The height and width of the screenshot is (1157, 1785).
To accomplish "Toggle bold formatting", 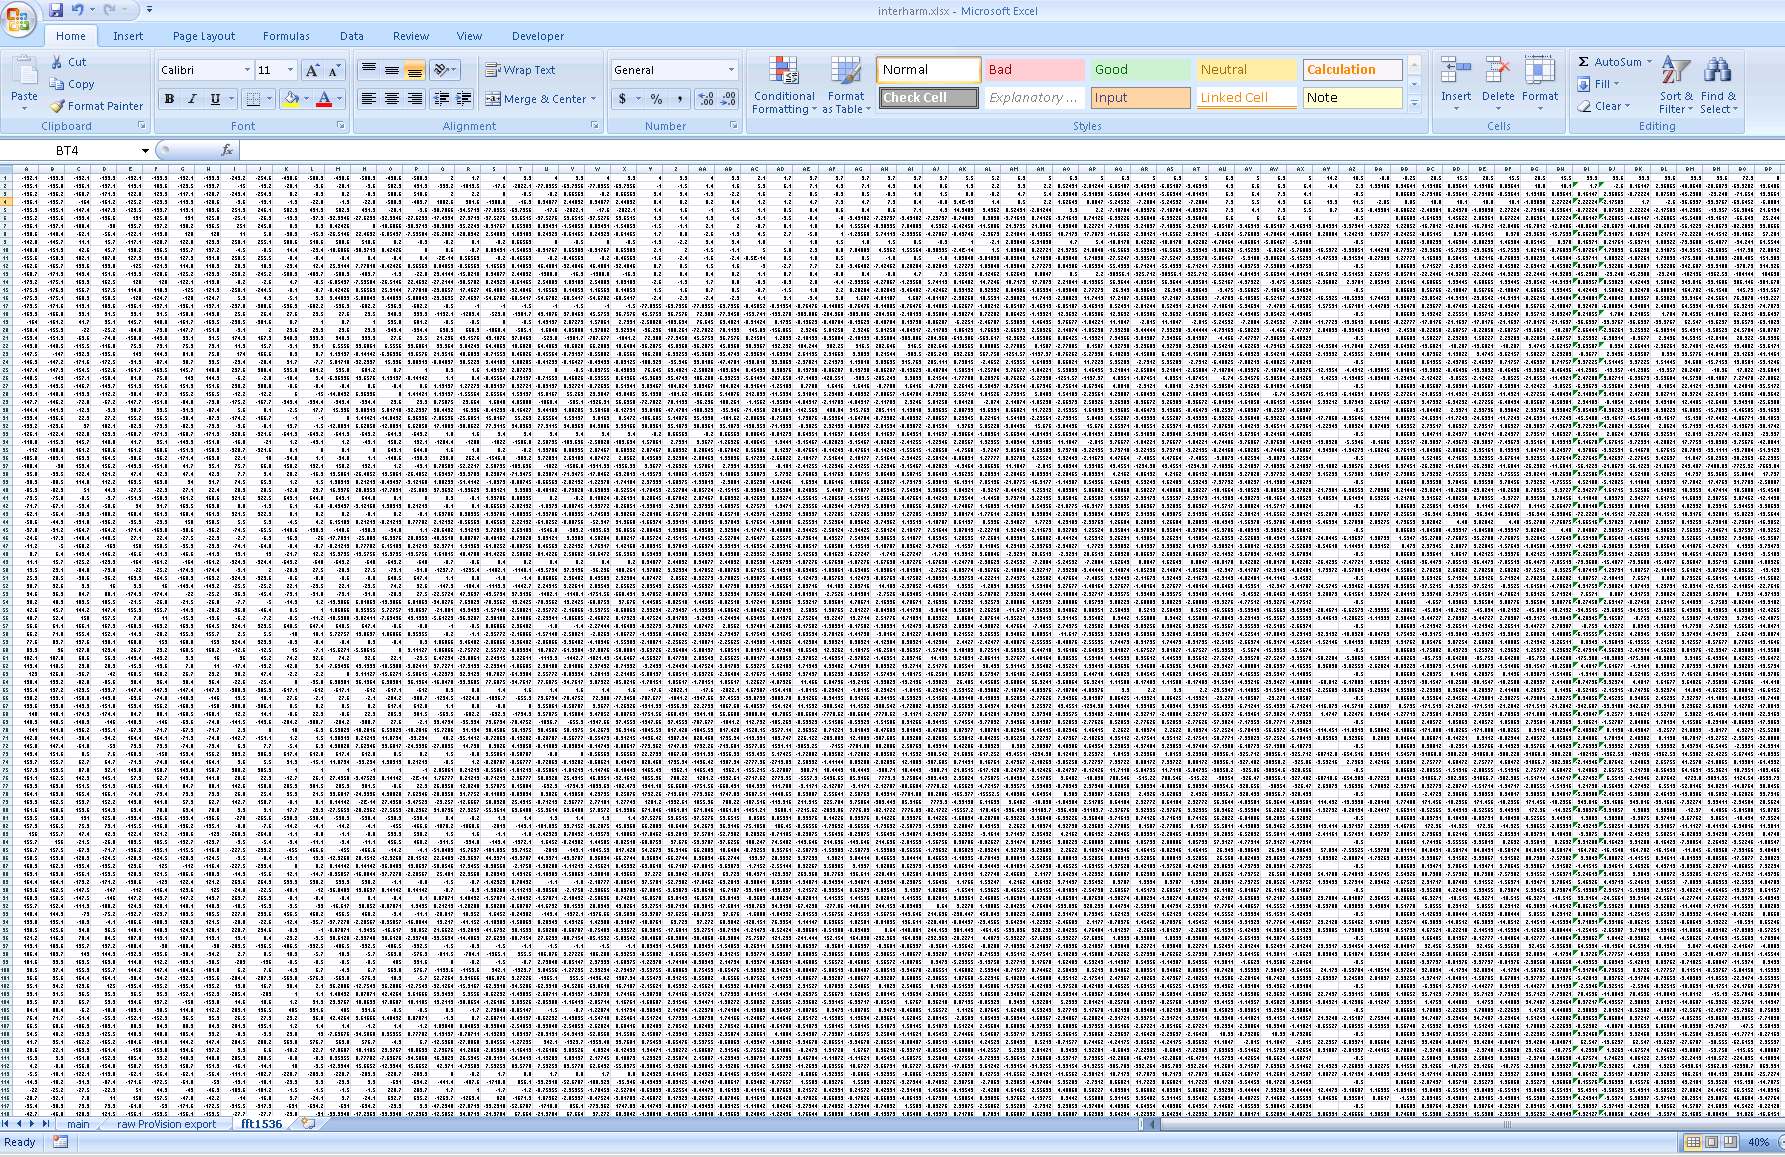I will 168,99.
